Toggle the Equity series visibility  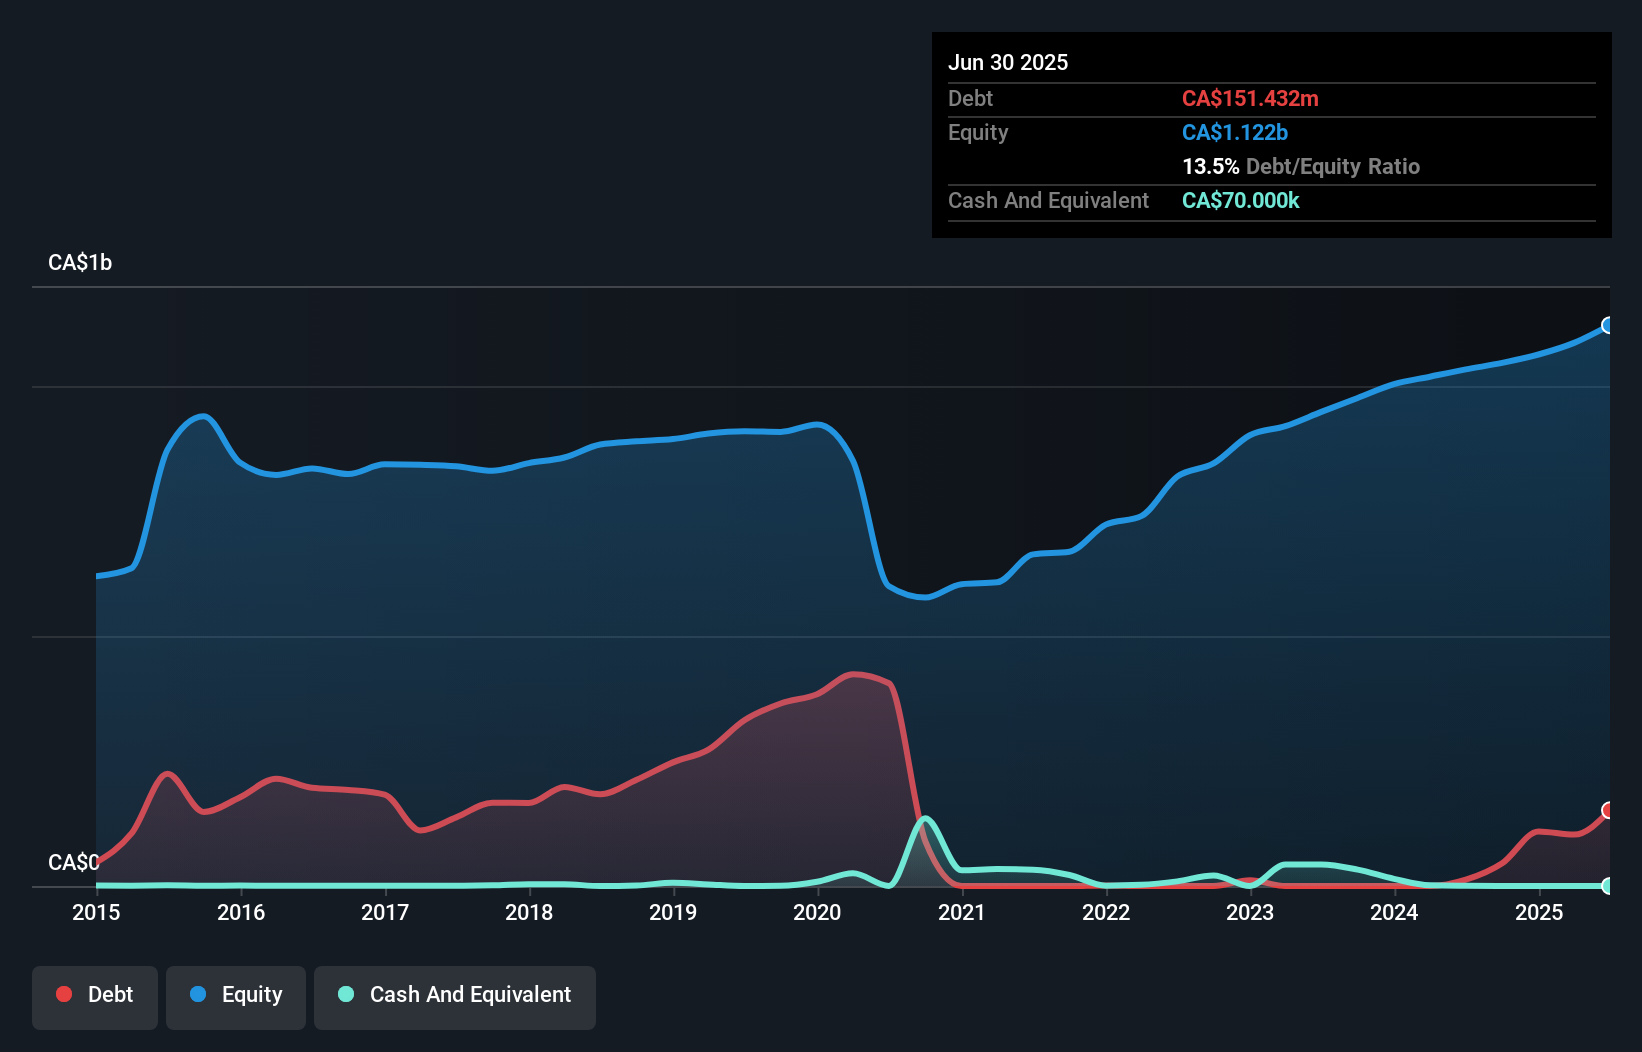coord(235,996)
